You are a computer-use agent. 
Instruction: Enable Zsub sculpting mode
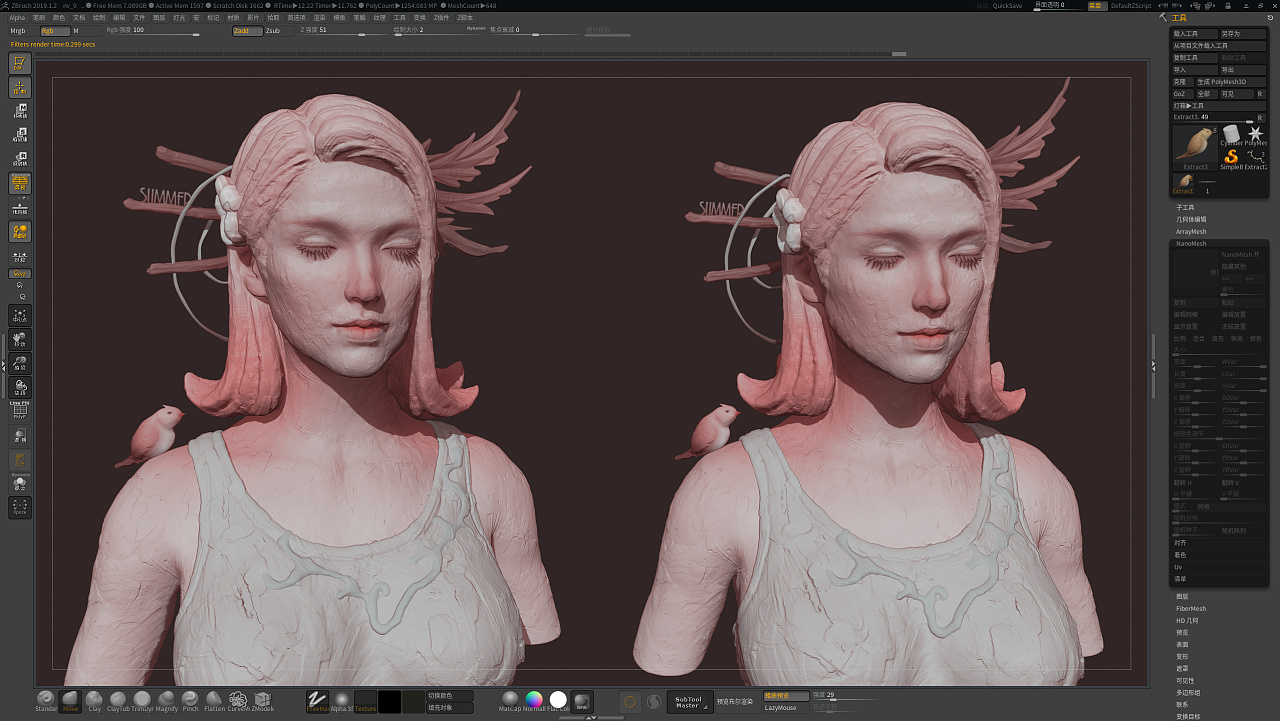click(x=272, y=31)
